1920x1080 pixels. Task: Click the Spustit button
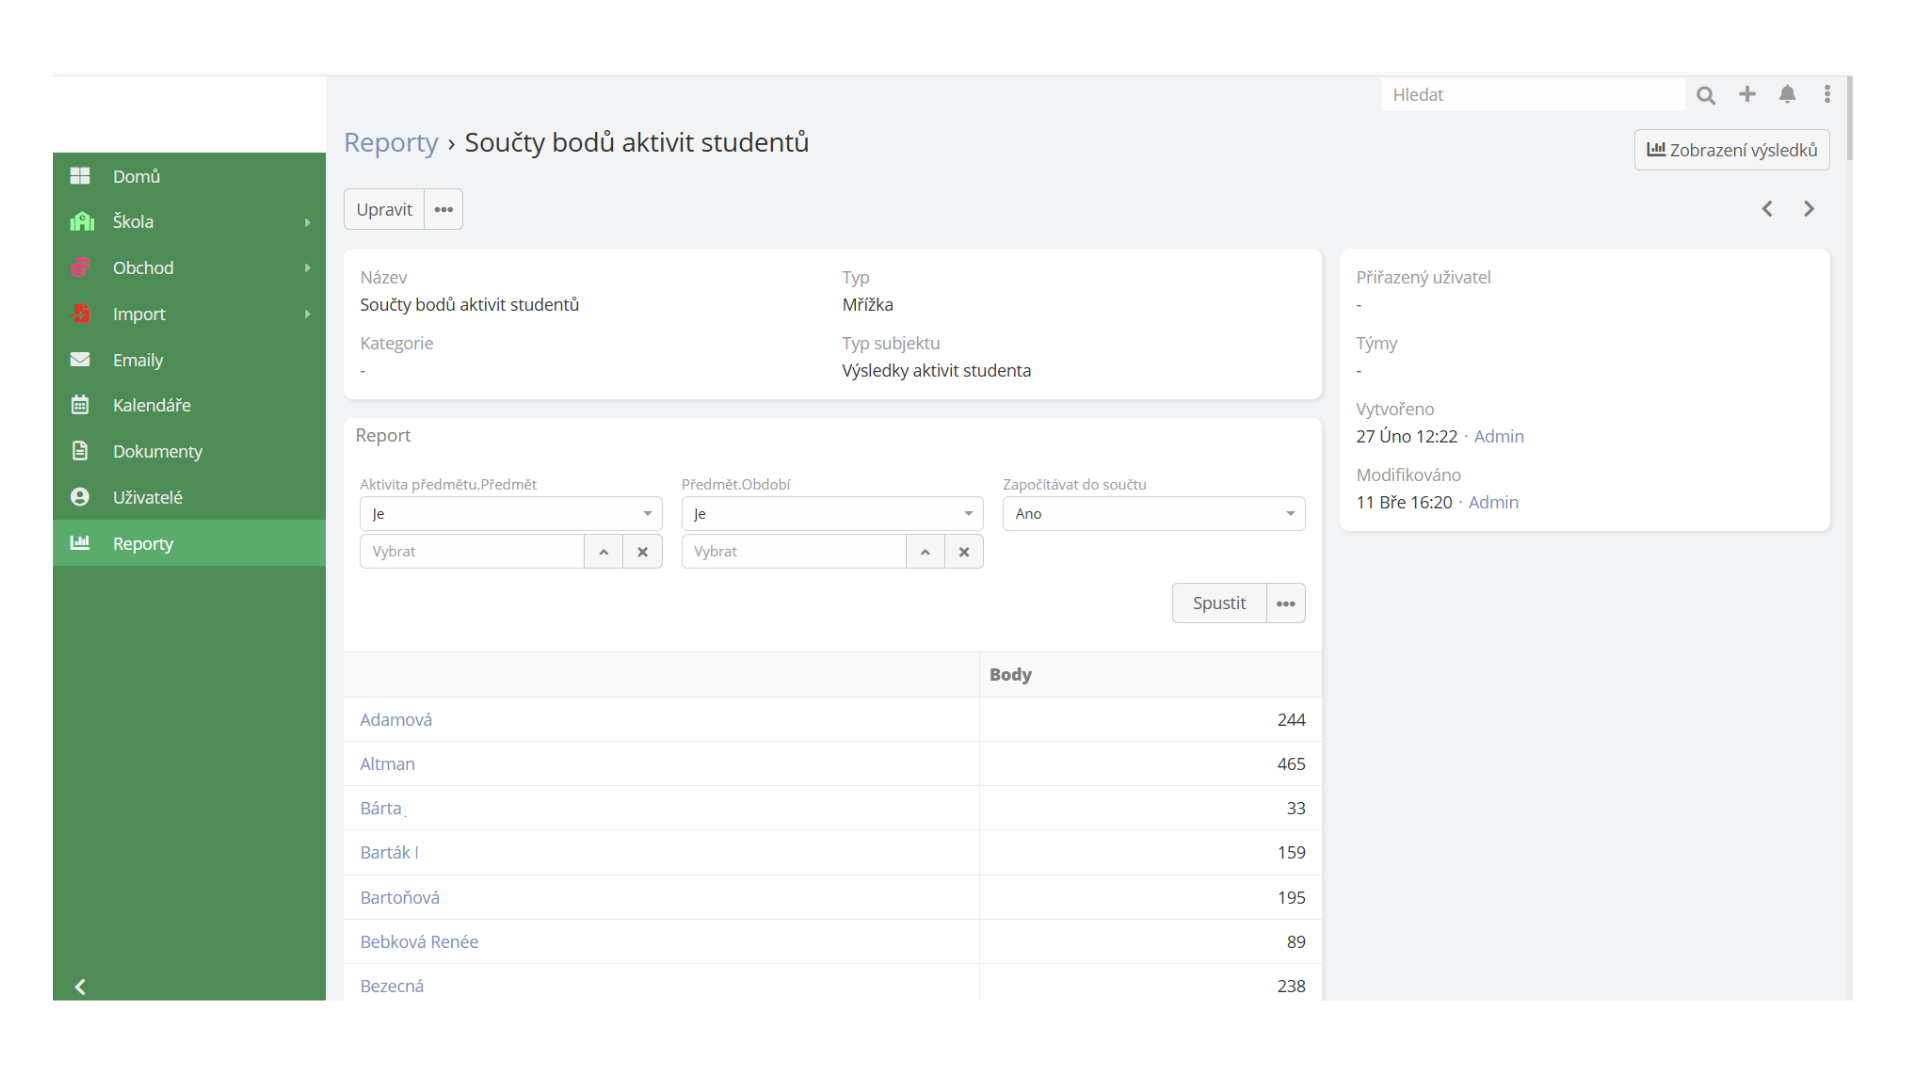(x=1218, y=603)
